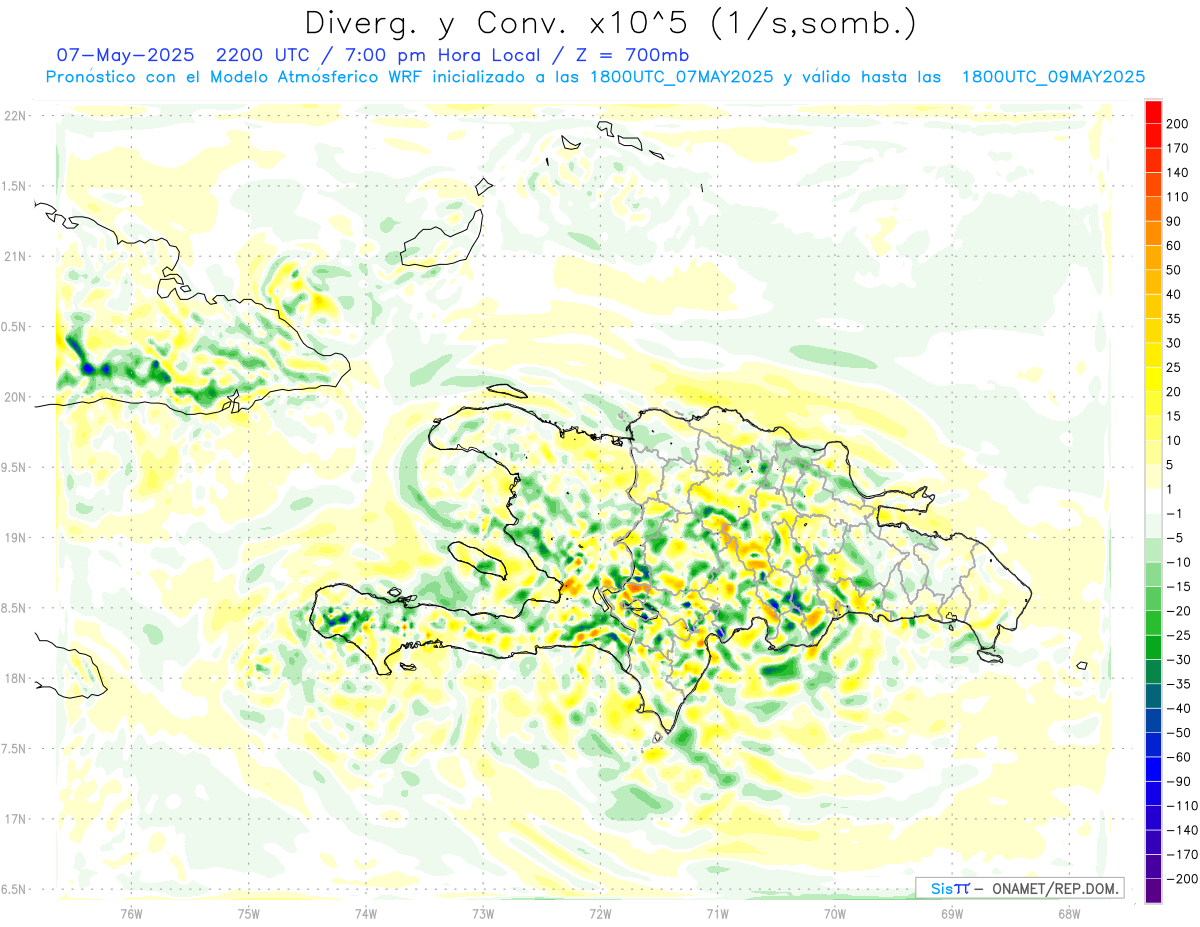Viewport: 1200px width, 927px height.
Task: Click the "76W" longitude axis label
Action: pyautogui.click(x=132, y=913)
